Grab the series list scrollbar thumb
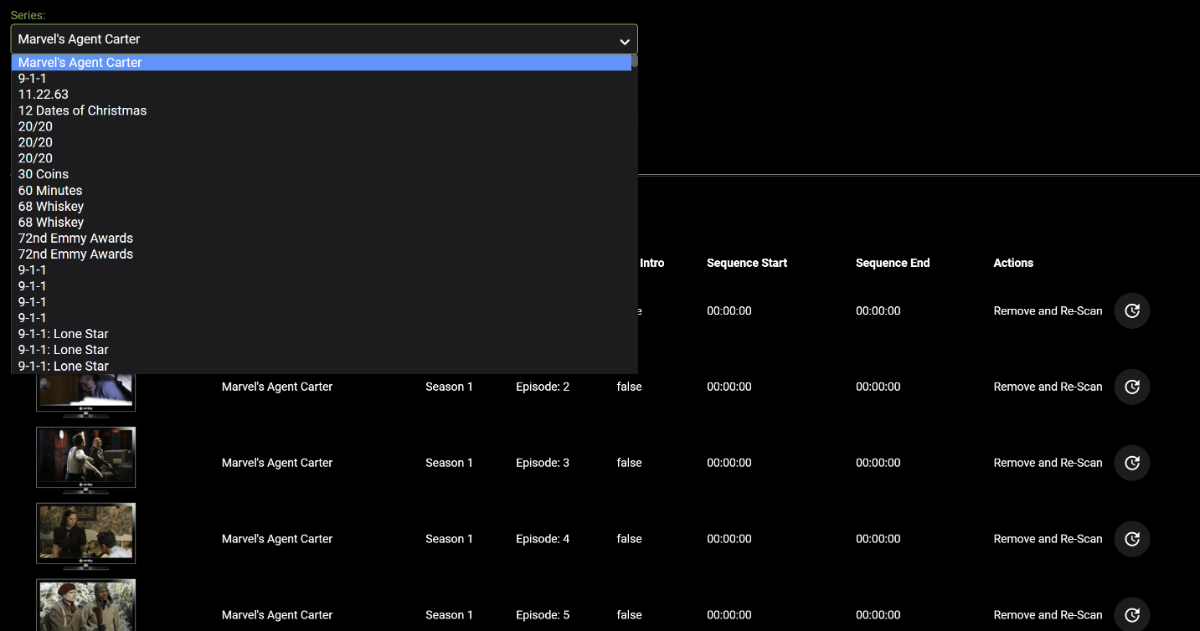This screenshot has width=1200, height=631. (634, 61)
